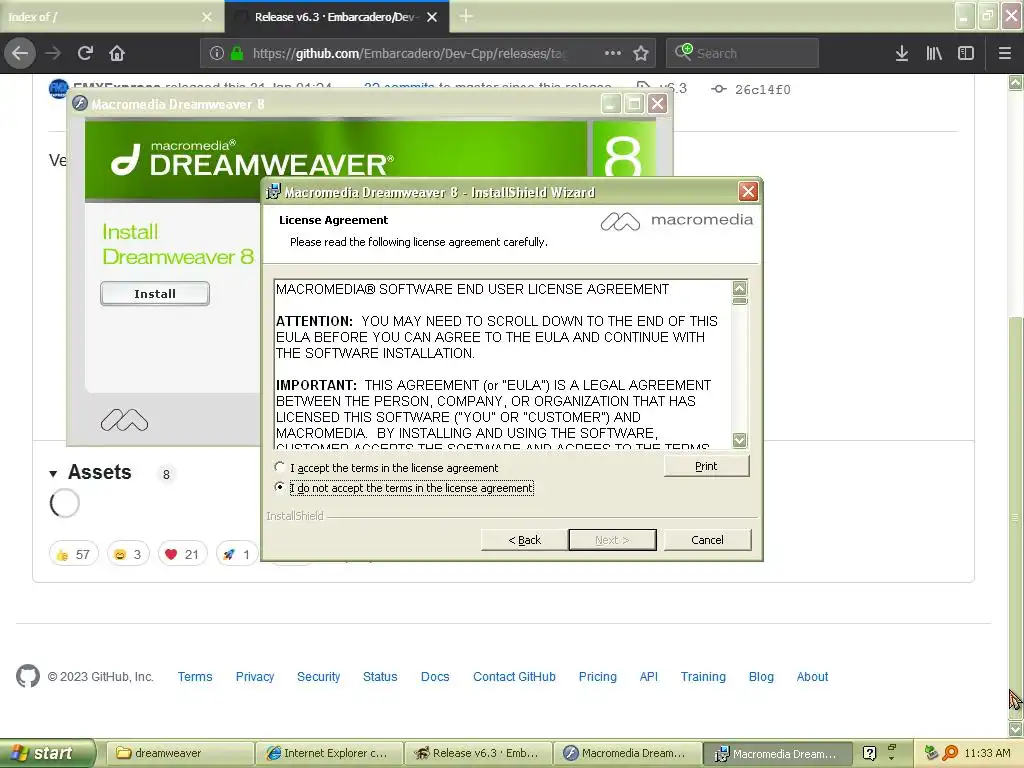This screenshot has height=768, width=1024.
Task: Open the Firefox hamburger menu
Action: pyautogui.click(x=1005, y=53)
